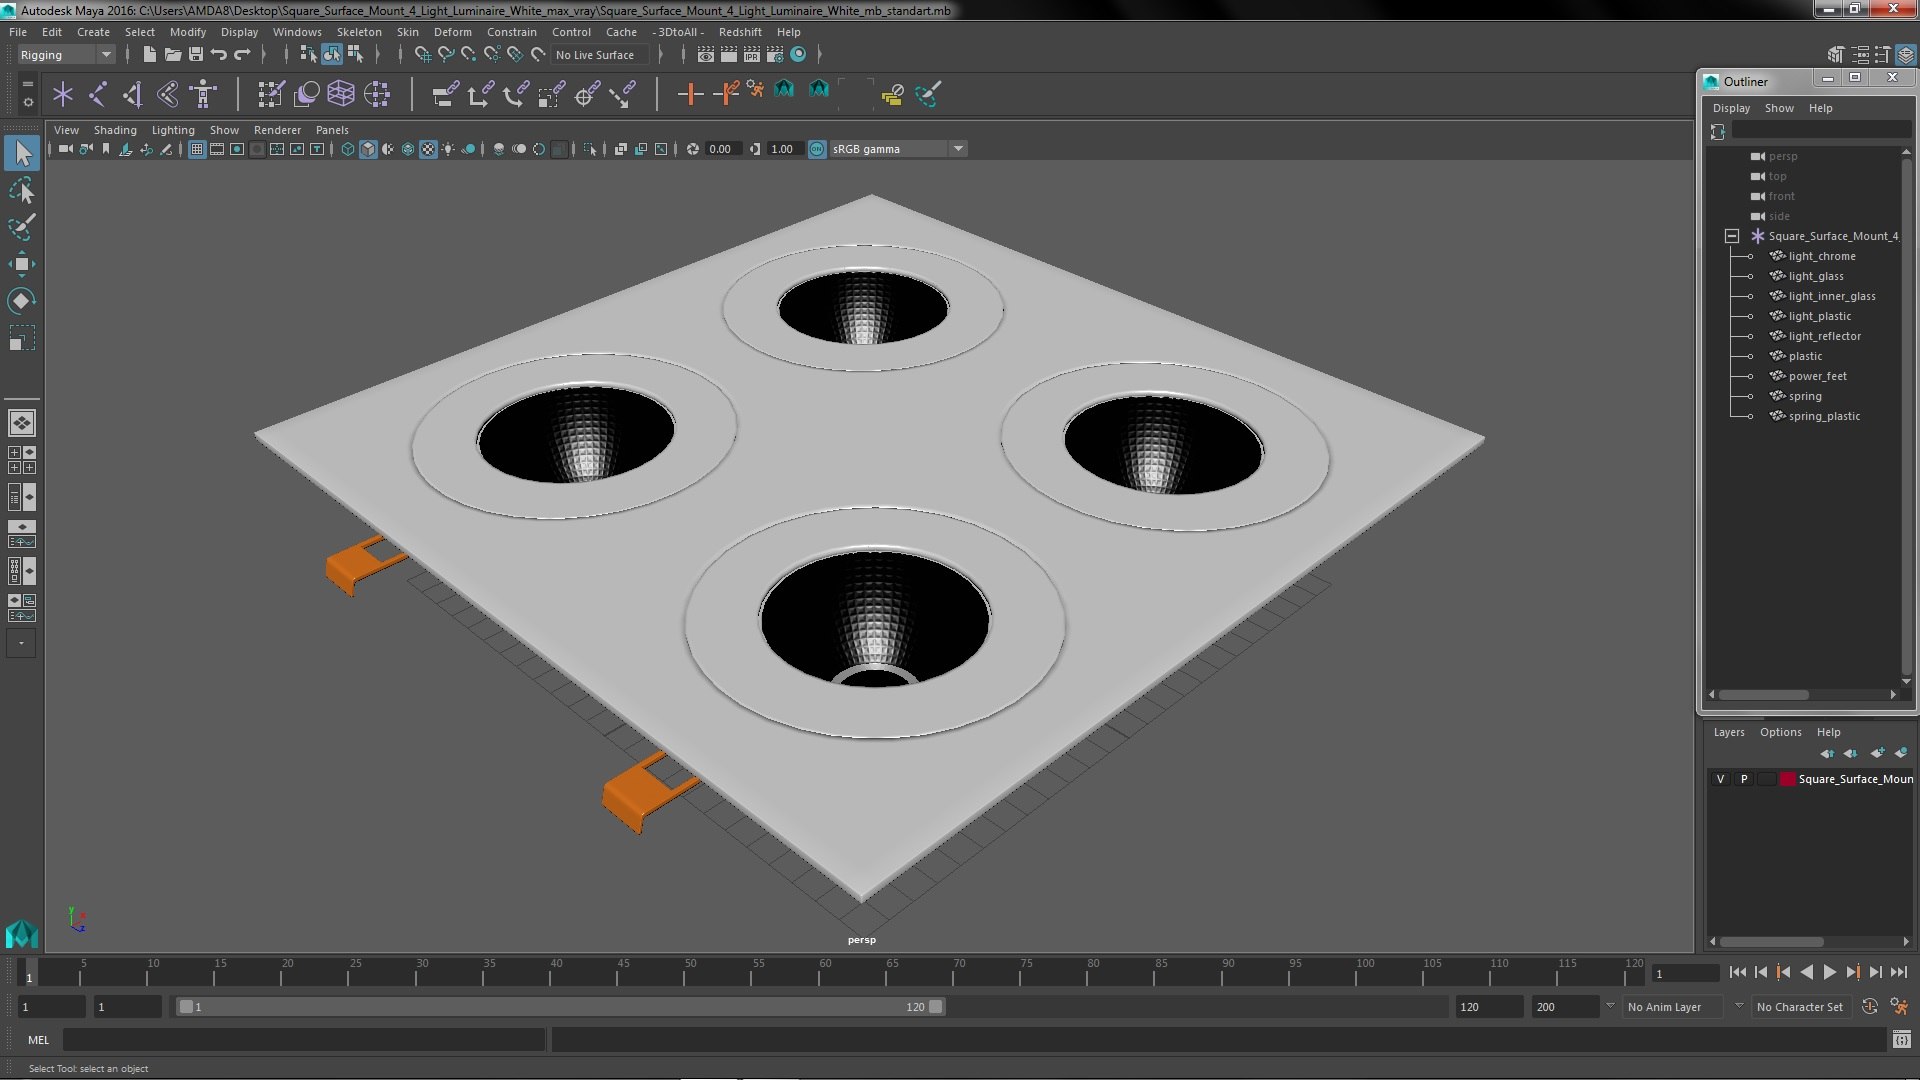
Task: Click the Undo arrow icon
Action: [219, 54]
